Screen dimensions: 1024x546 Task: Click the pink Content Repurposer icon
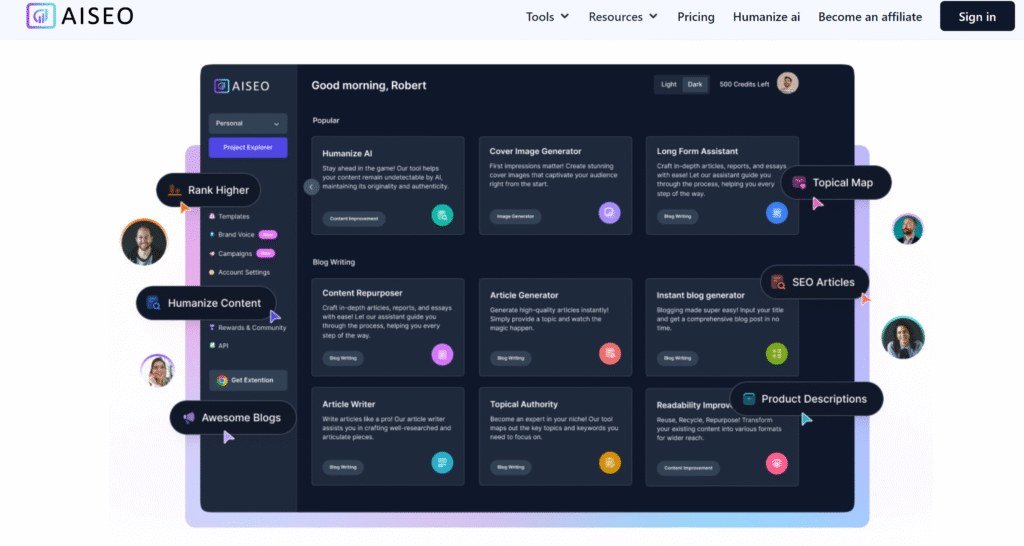[442, 354]
